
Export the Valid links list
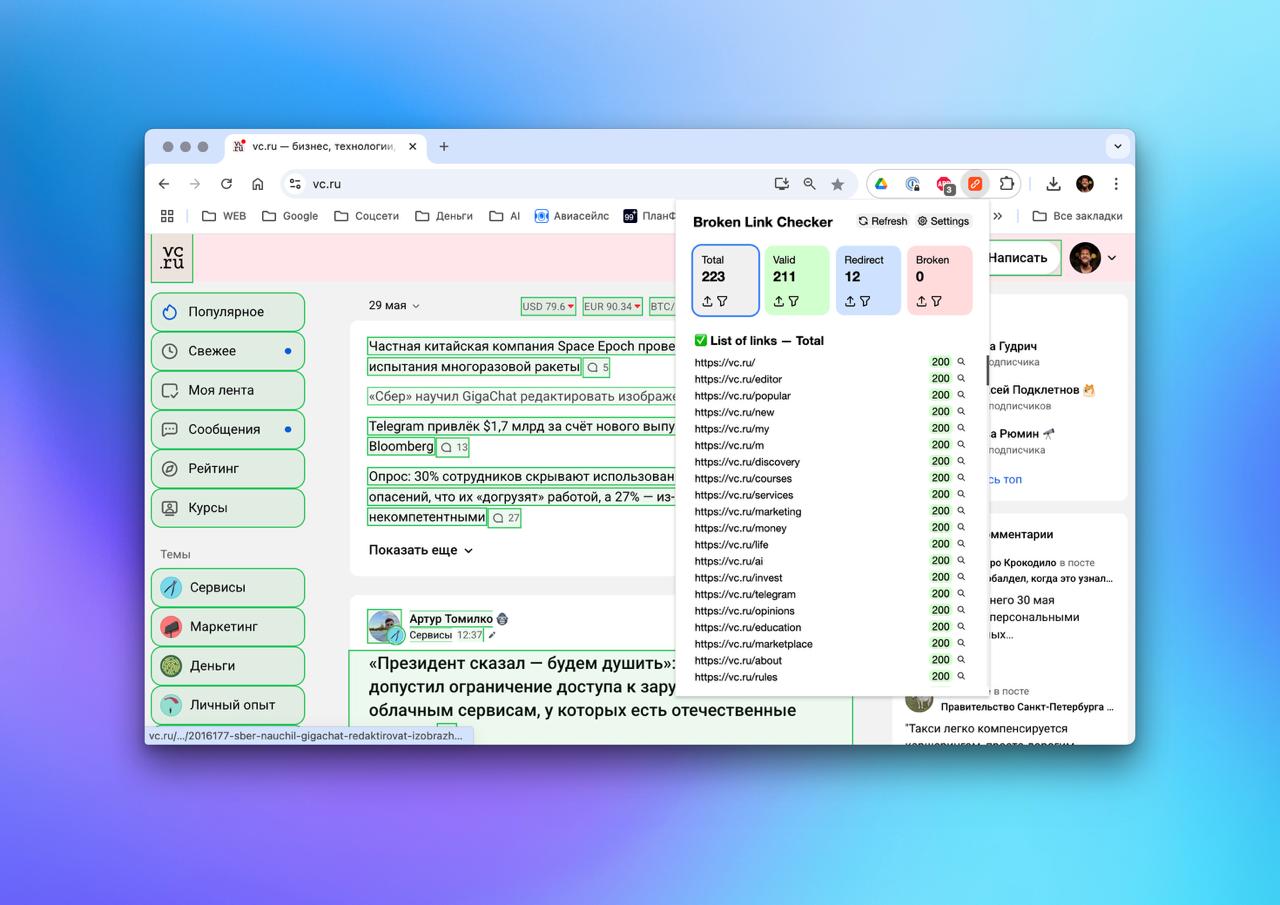[x=779, y=301]
